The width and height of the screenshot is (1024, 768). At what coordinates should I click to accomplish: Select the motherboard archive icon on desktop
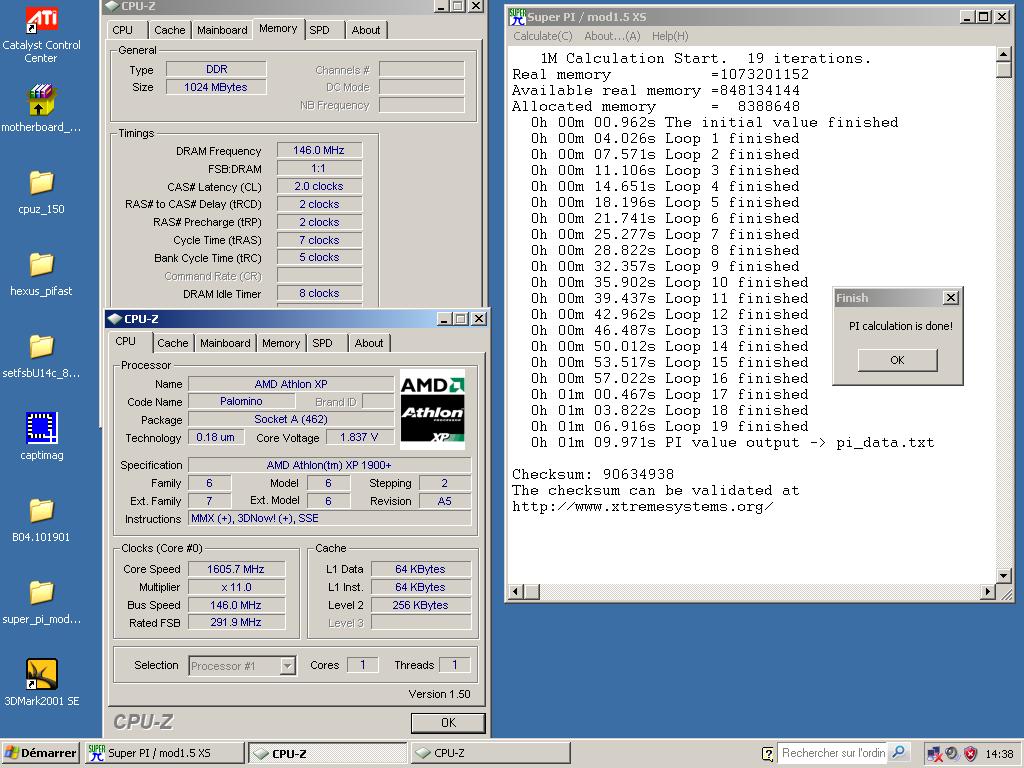40,100
